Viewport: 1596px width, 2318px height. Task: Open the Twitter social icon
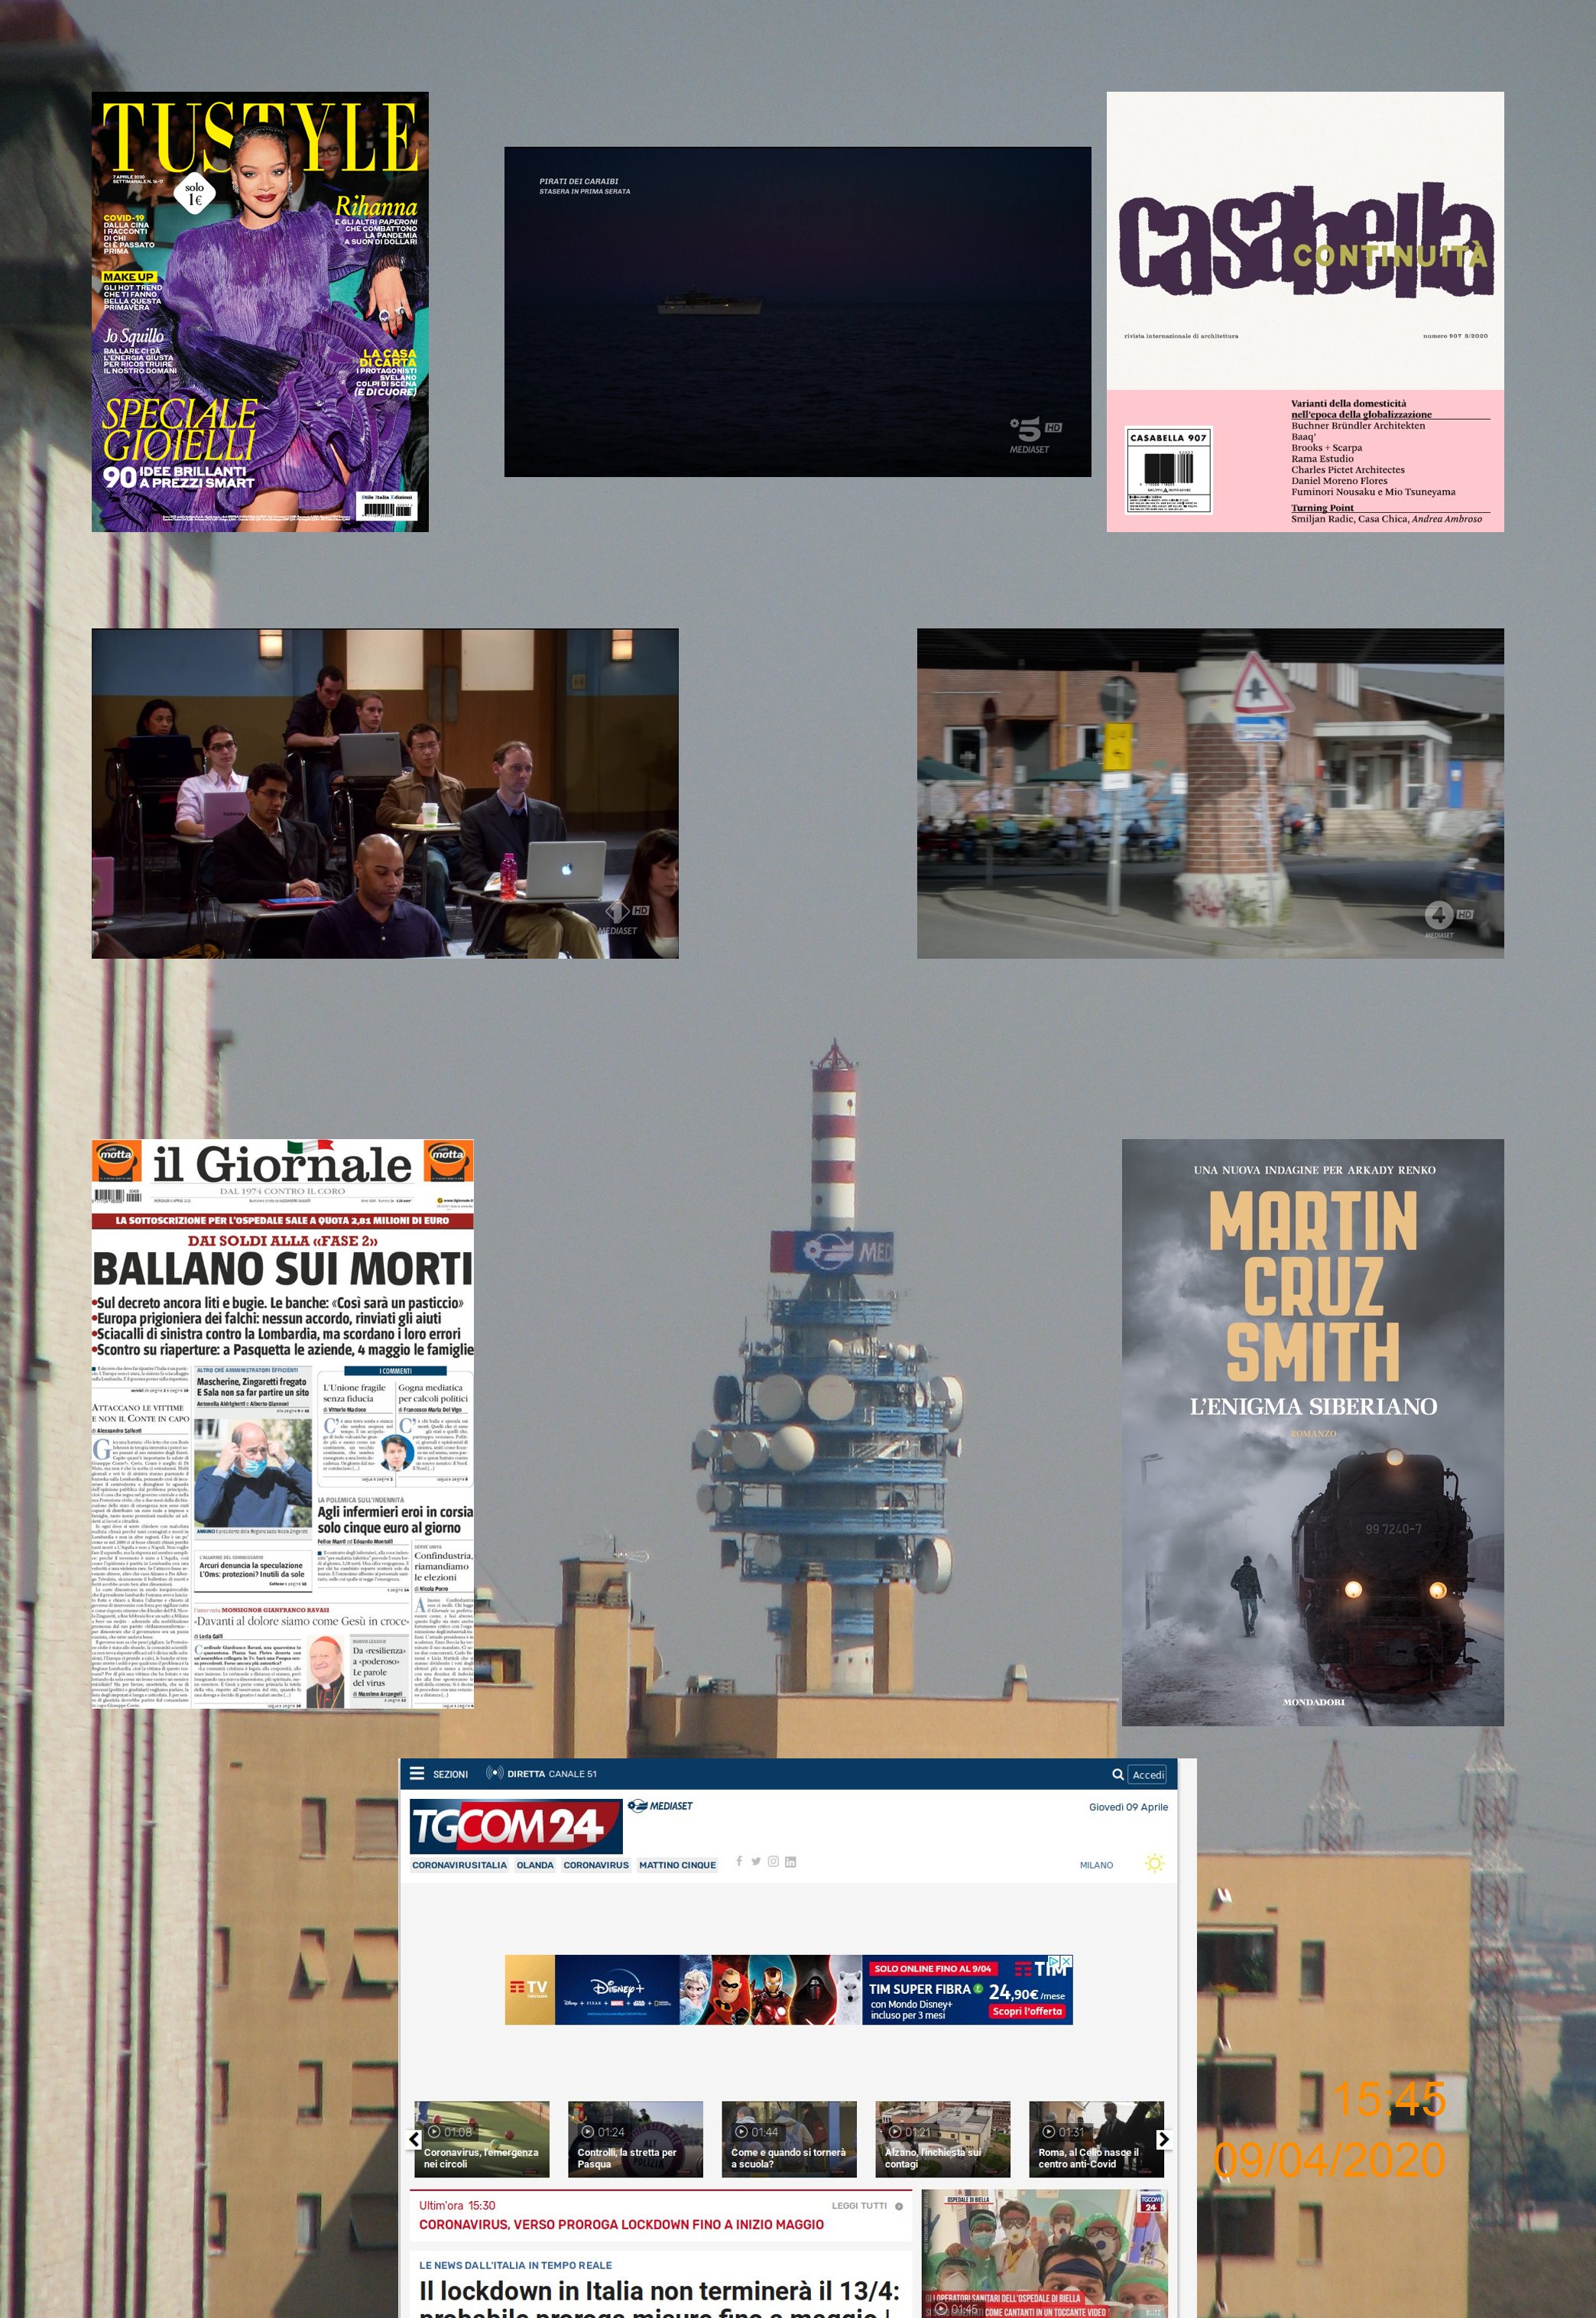756,1861
